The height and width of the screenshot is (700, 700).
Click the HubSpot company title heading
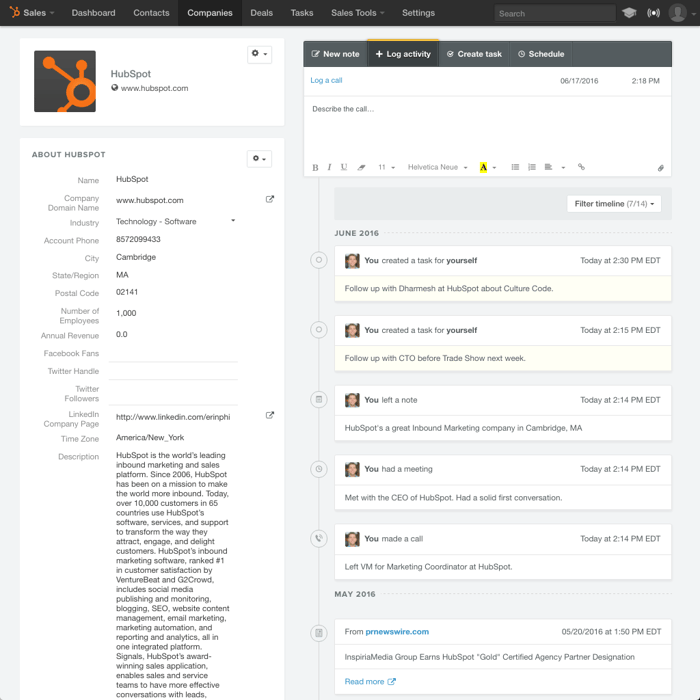tap(130, 74)
